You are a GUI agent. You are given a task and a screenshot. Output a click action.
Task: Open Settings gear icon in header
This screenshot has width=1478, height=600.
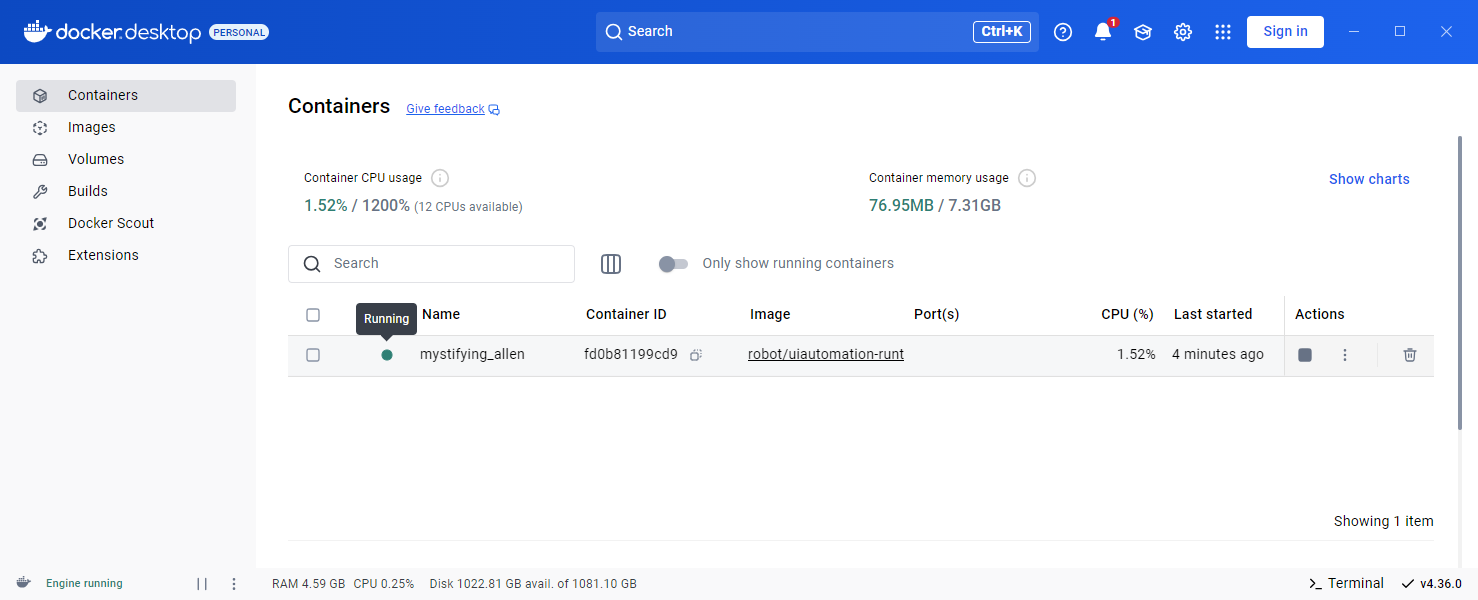(x=1183, y=32)
